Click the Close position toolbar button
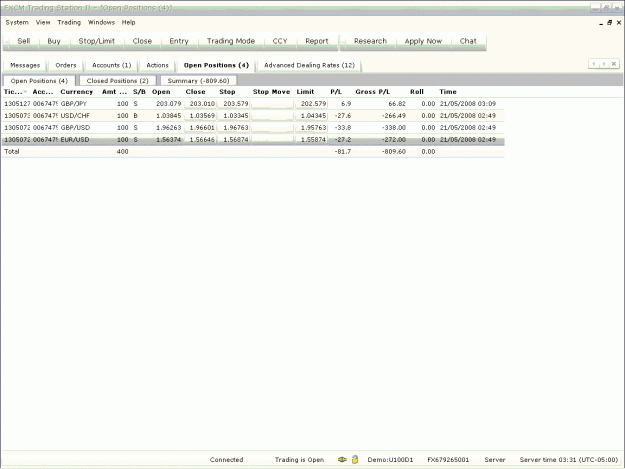This screenshot has width=625, height=469. pyautogui.click(x=142, y=41)
